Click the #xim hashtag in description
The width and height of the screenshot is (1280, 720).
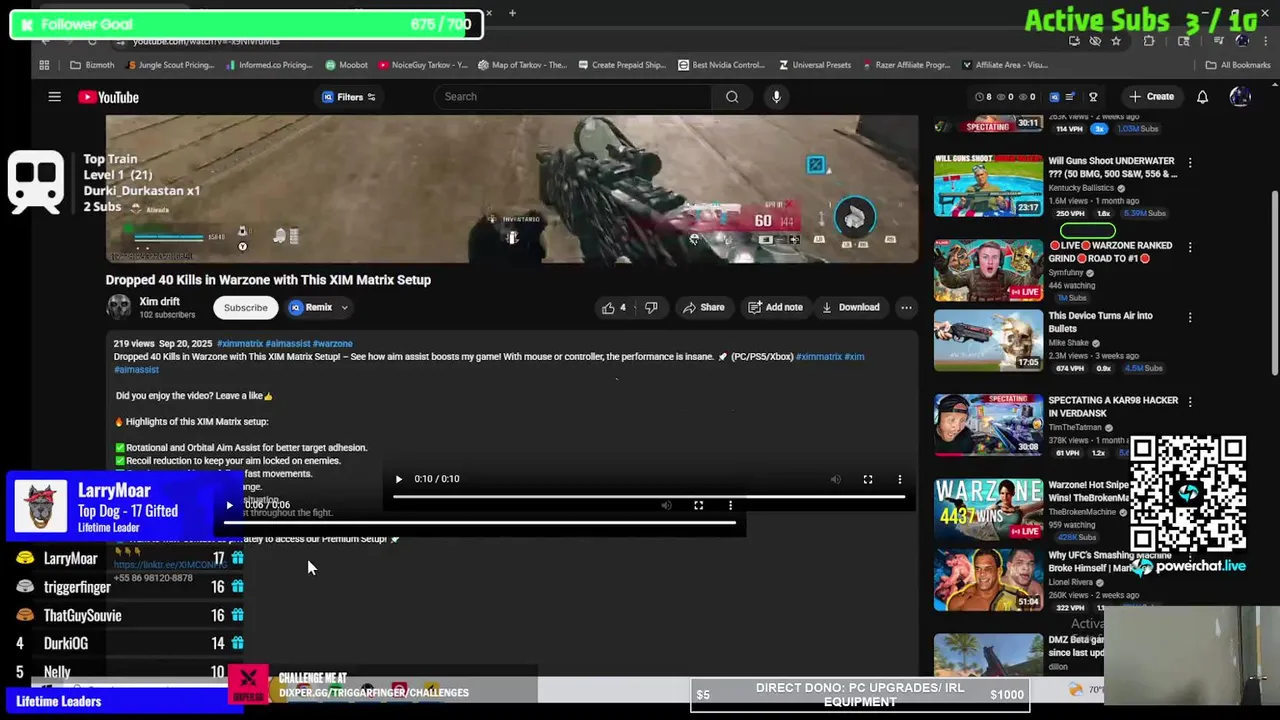[x=854, y=356]
